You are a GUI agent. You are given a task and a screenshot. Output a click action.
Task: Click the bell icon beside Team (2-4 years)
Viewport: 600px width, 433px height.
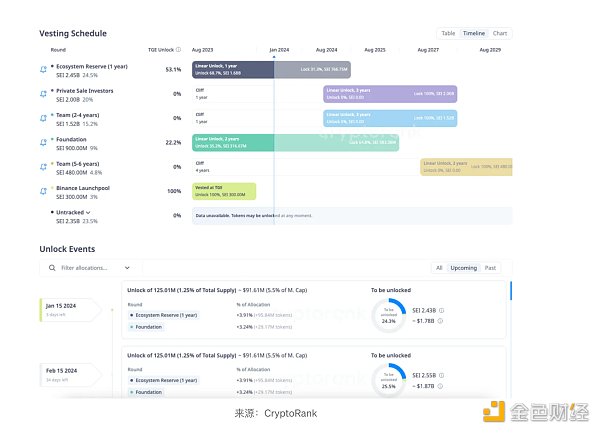43,119
